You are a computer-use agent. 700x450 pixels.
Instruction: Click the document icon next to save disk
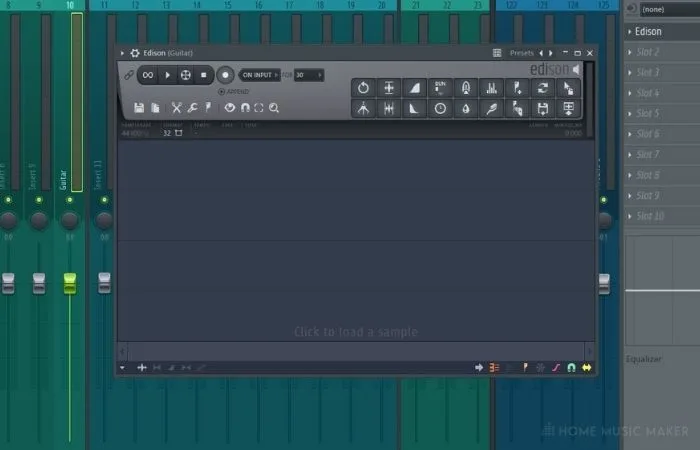tap(155, 108)
